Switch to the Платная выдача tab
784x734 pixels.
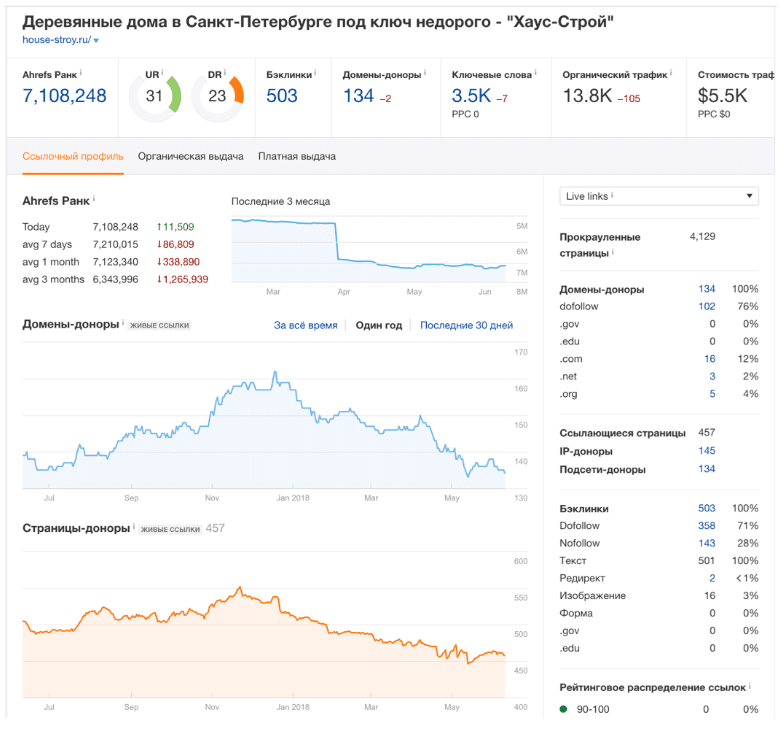click(296, 156)
